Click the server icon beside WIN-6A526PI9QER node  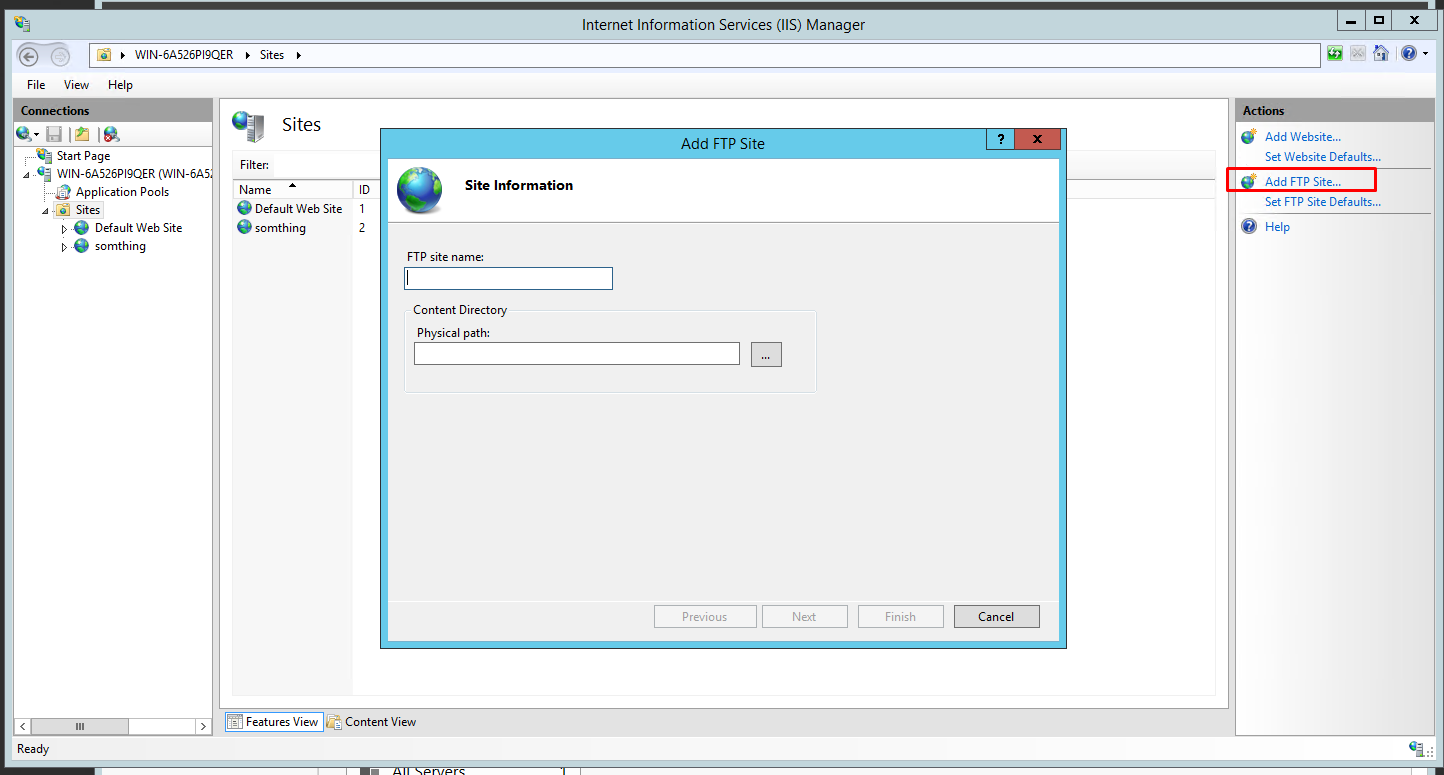[x=45, y=173]
